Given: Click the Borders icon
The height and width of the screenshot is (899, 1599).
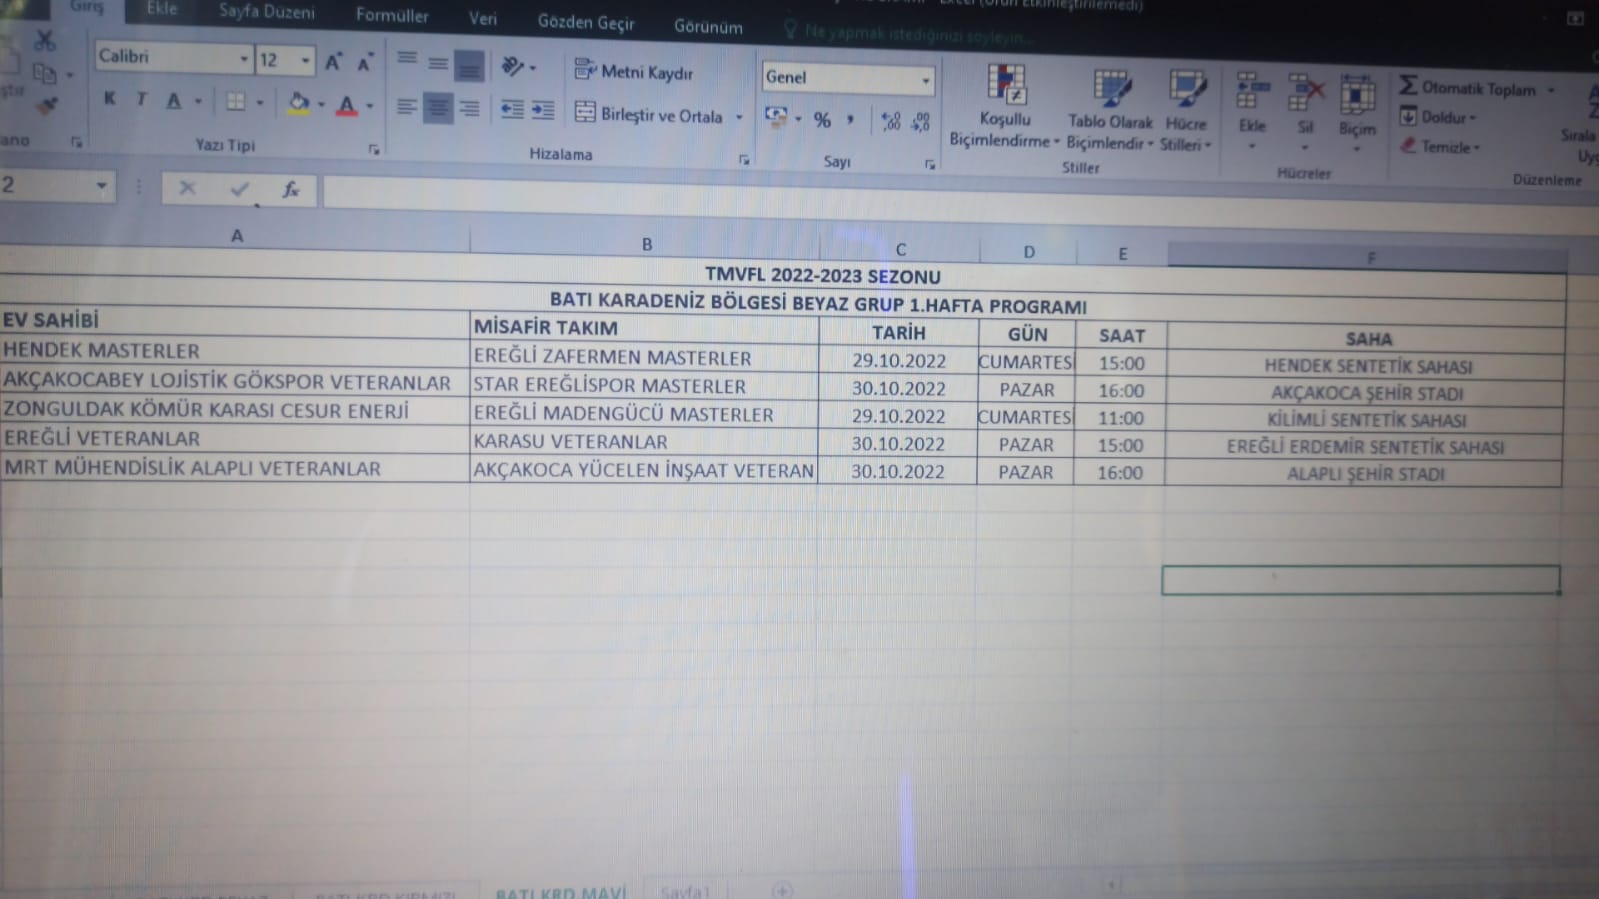Looking at the screenshot, I should point(235,101).
